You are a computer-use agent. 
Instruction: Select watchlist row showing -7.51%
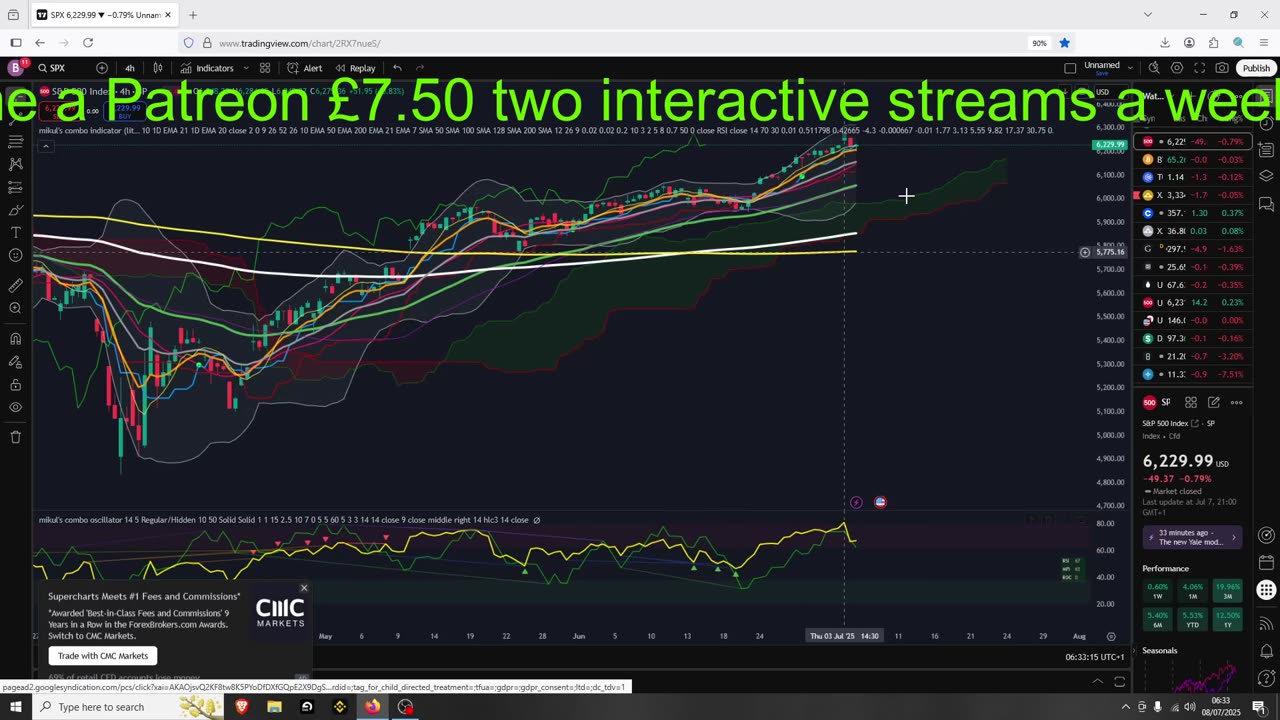pyautogui.click(x=1193, y=374)
